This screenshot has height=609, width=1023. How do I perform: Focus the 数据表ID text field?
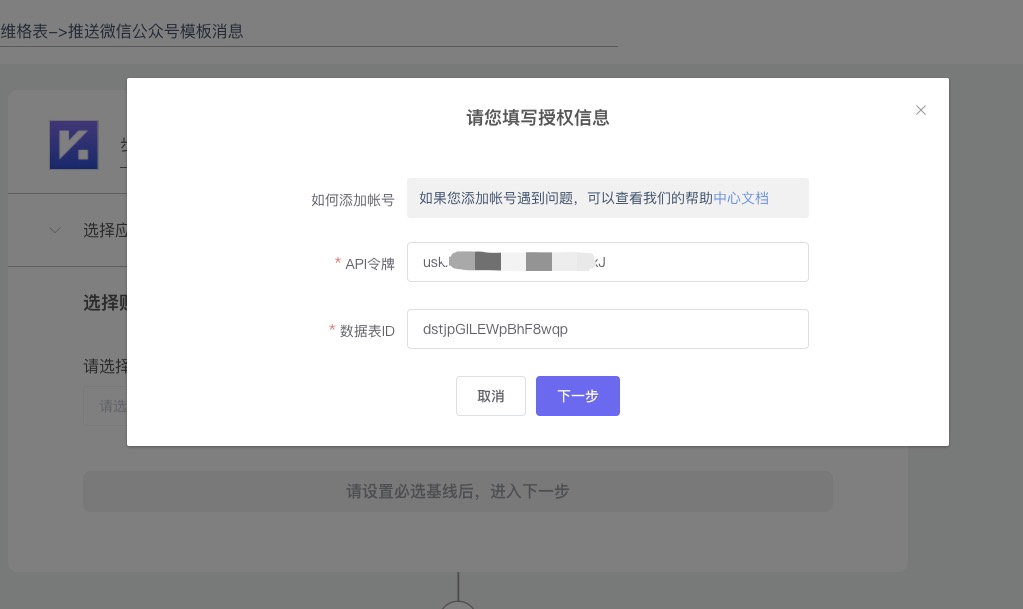607,329
